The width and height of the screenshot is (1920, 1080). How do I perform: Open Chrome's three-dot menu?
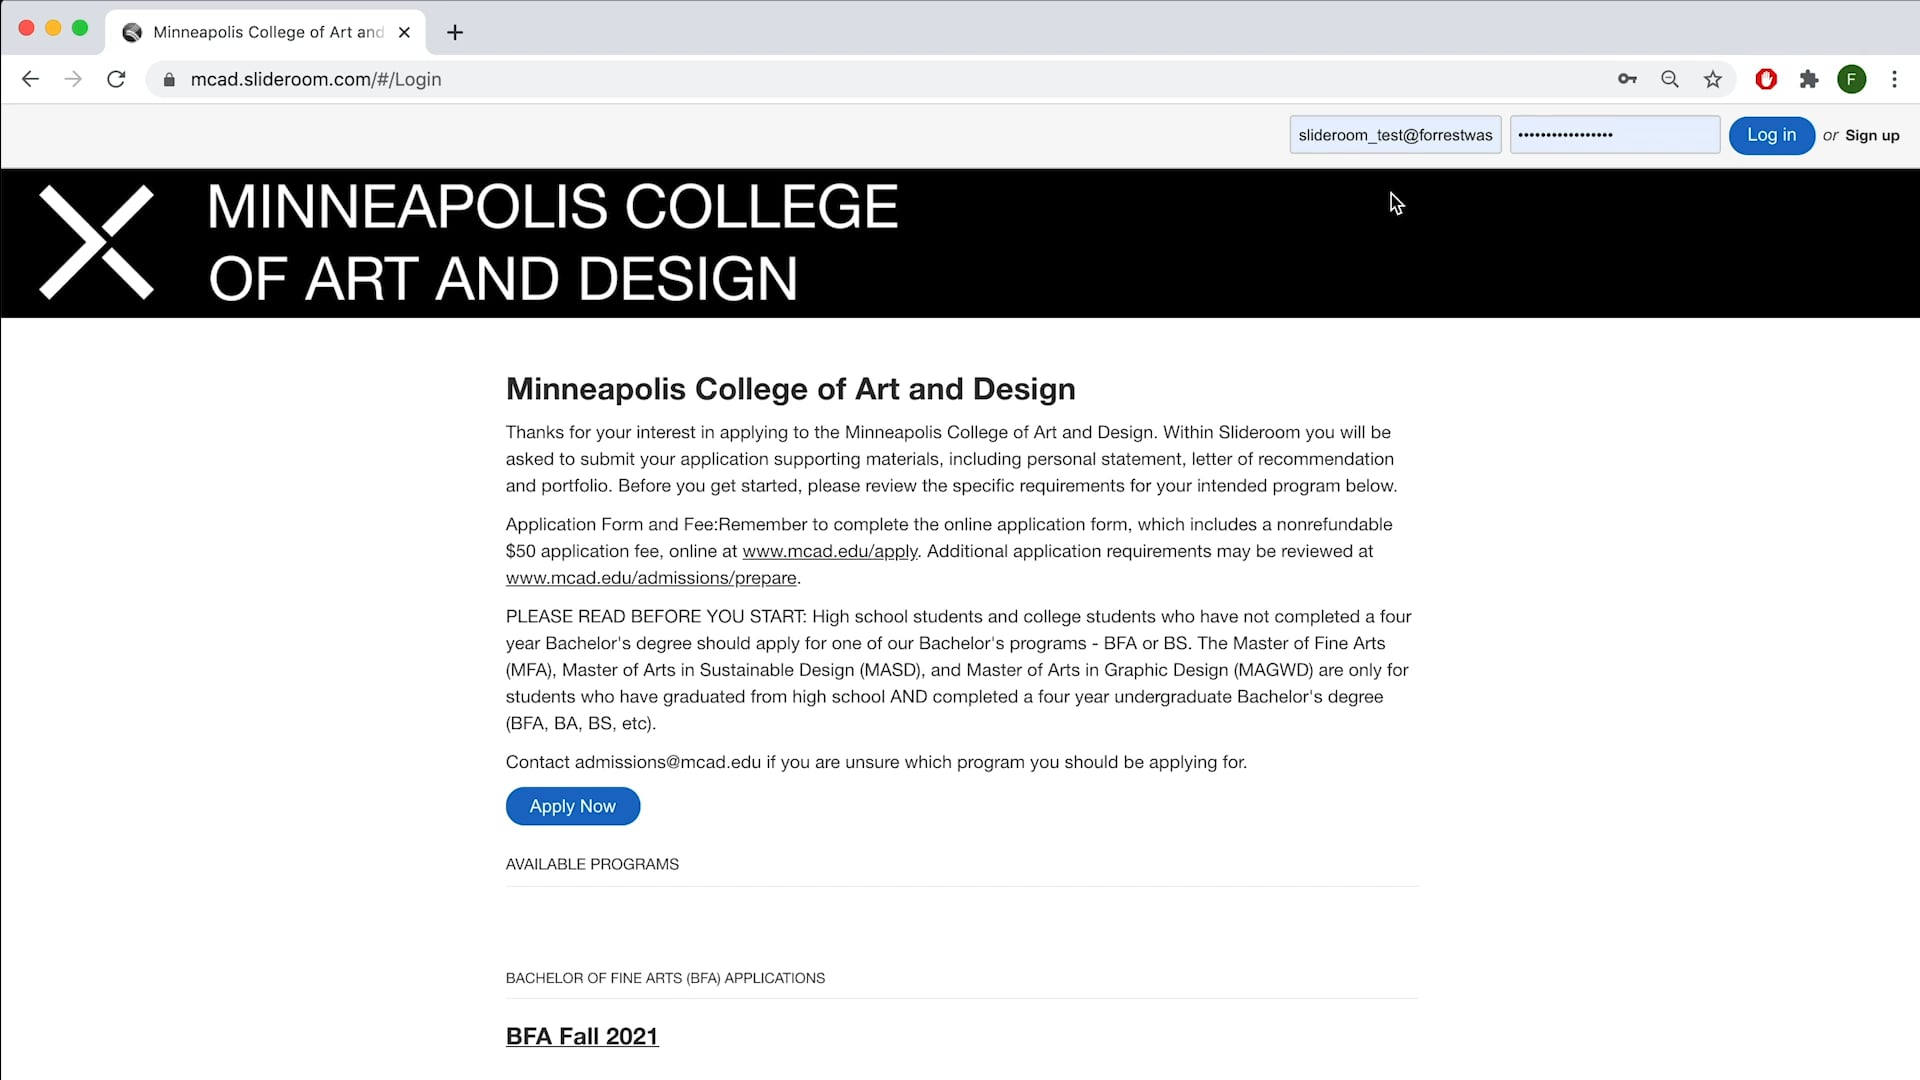click(x=1894, y=79)
